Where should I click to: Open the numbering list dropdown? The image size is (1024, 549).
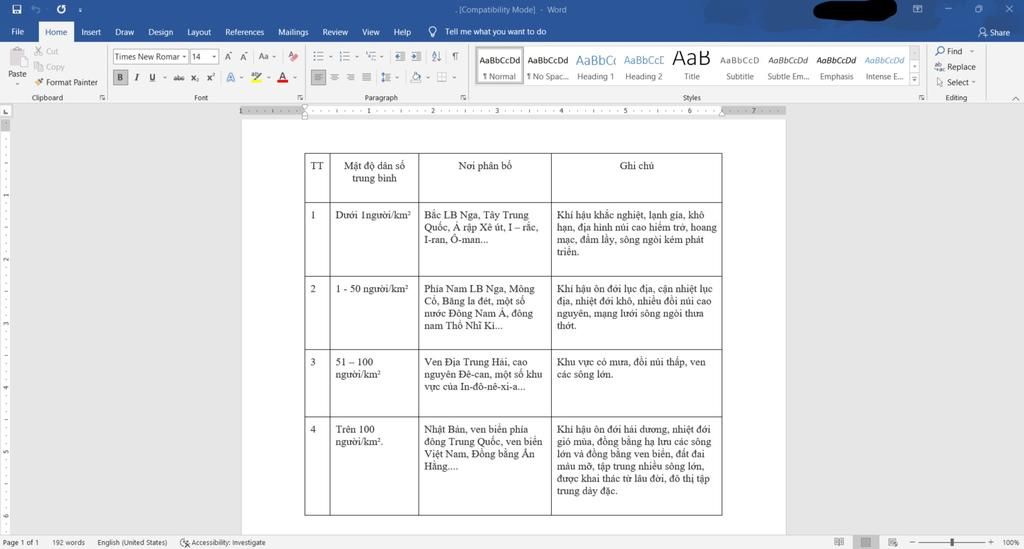[x=357, y=57]
